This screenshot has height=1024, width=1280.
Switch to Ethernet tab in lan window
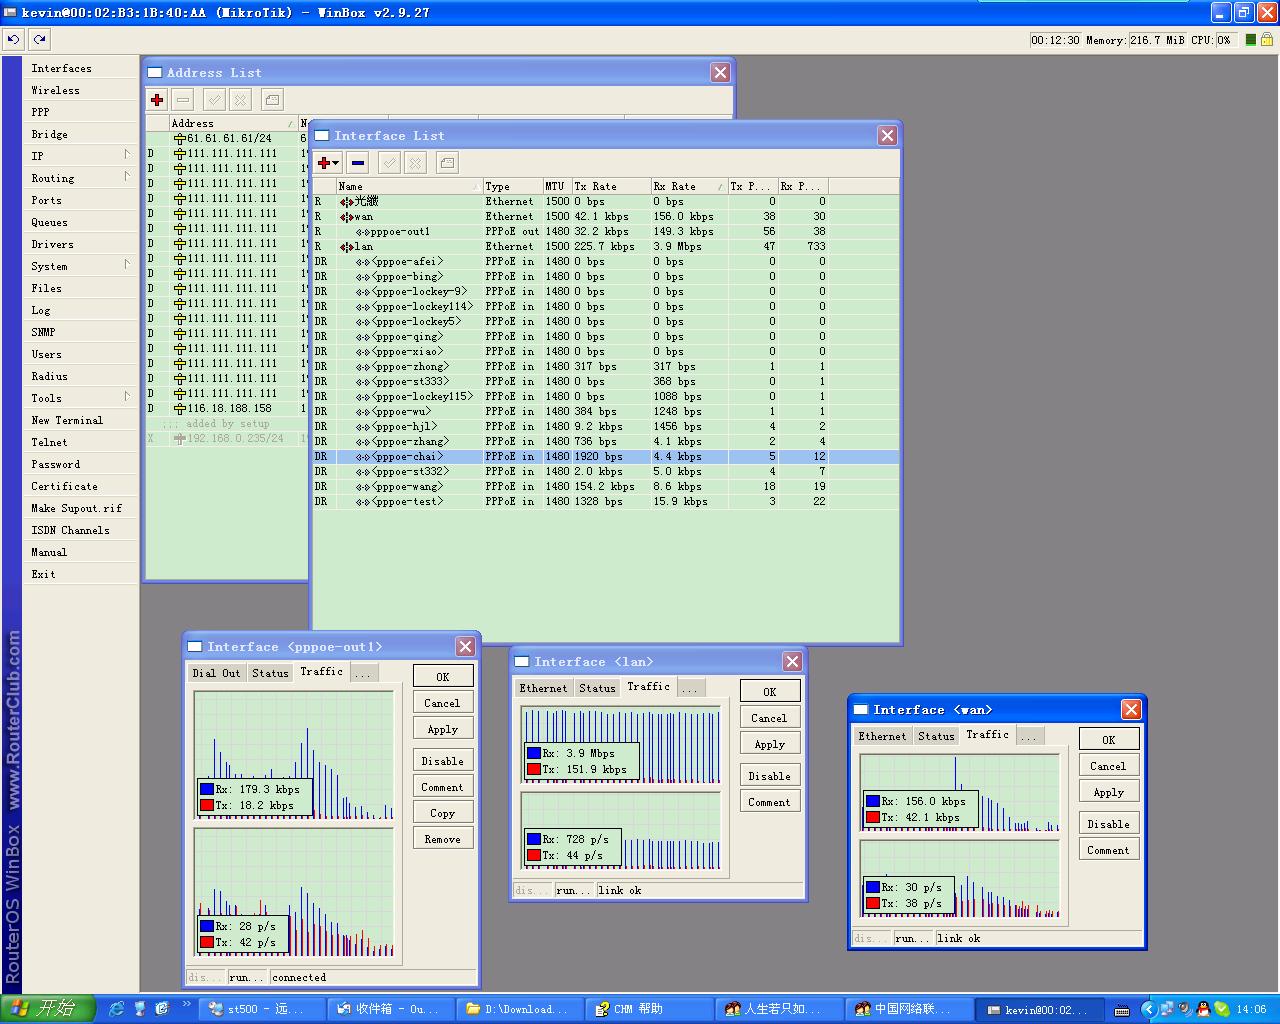543,688
